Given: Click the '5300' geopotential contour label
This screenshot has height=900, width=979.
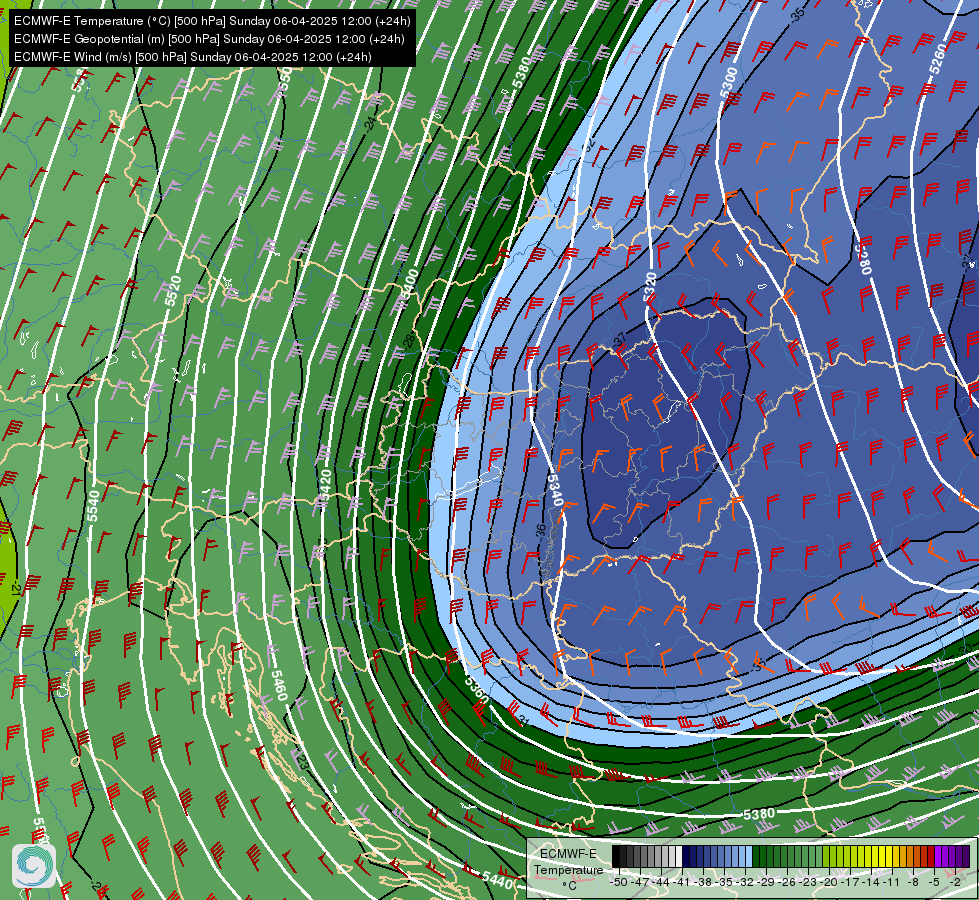Looking at the screenshot, I should pyautogui.click(x=729, y=82).
